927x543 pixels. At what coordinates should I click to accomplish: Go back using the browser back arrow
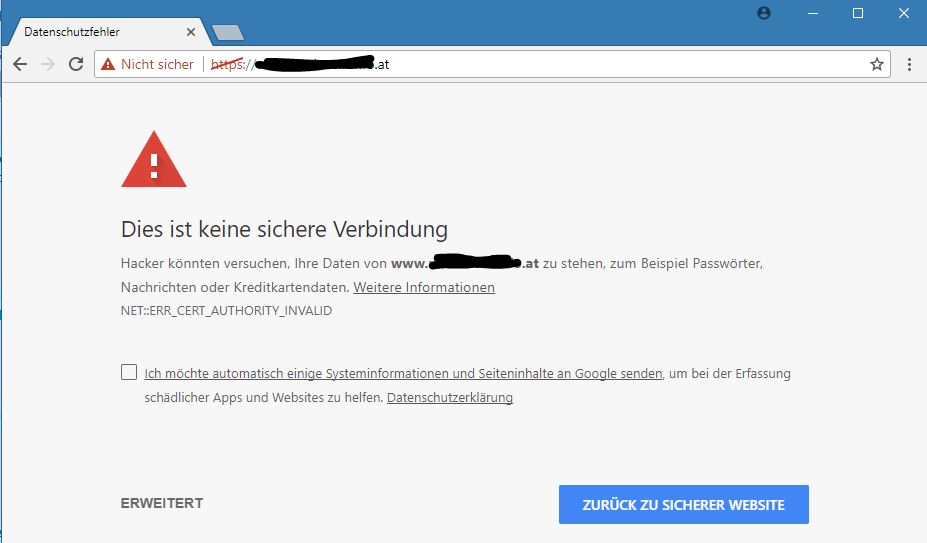20,64
